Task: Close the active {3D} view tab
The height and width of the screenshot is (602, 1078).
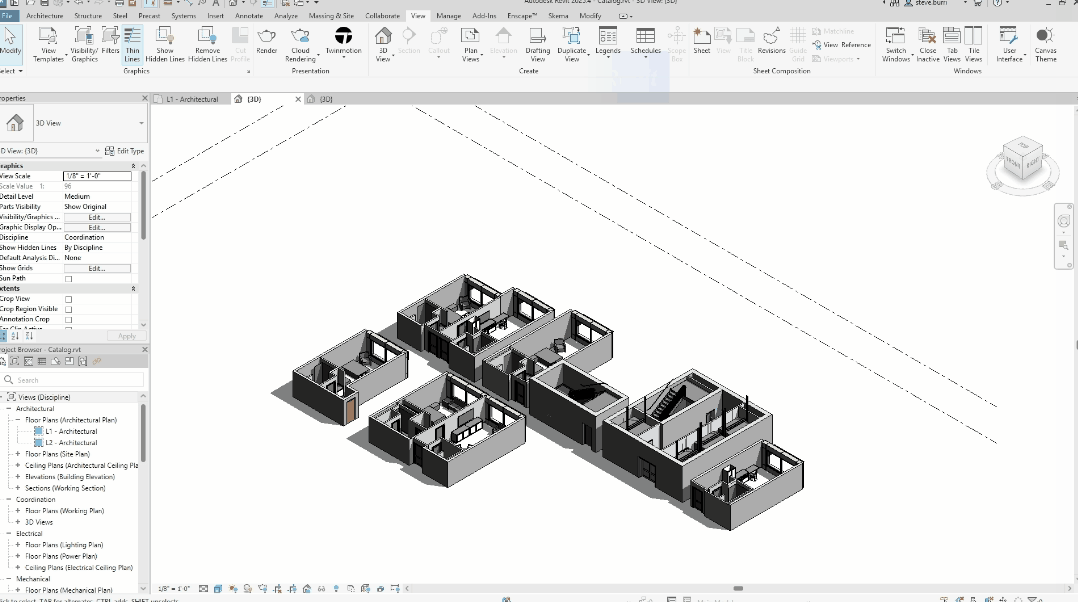Action: pos(298,99)
